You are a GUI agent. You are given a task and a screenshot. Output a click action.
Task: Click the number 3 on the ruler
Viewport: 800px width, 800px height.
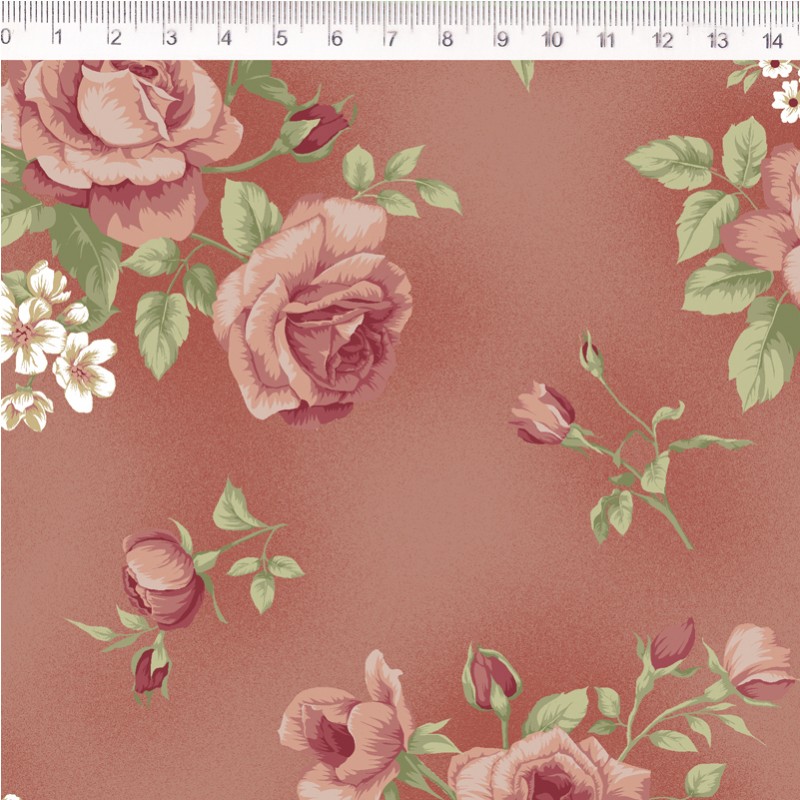[x=171, y=38]
